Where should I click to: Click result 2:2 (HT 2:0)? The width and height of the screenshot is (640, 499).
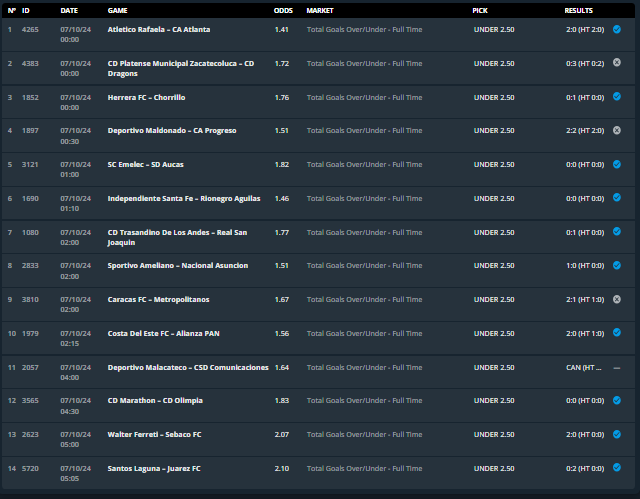(585, 131)
